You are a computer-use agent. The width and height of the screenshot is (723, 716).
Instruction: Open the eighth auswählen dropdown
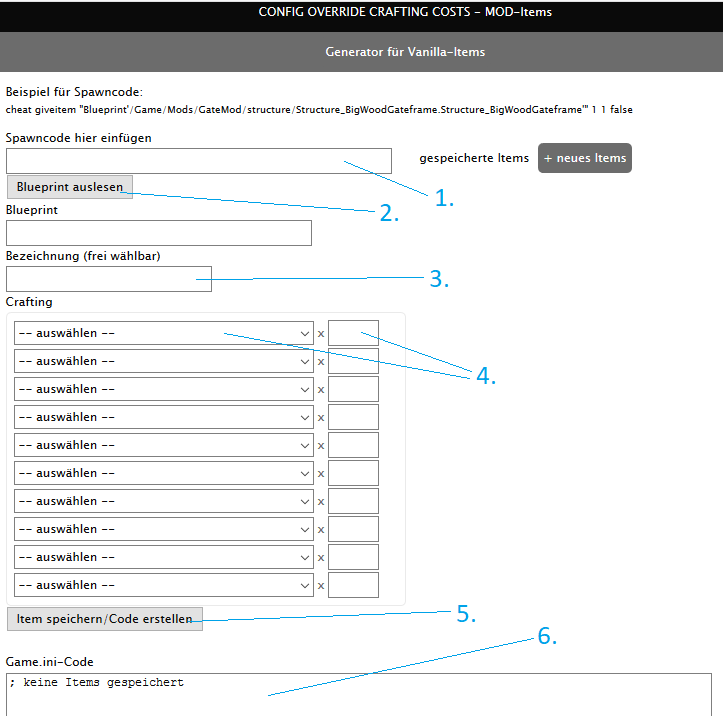click(164, 529)
